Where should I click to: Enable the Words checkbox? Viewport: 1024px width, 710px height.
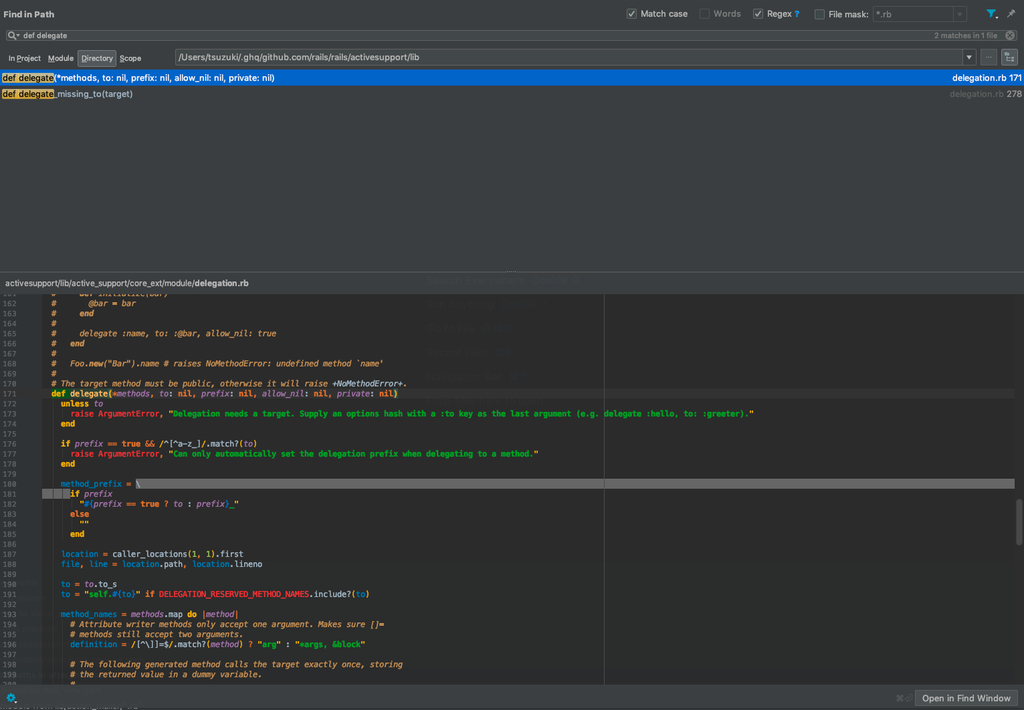pos(705,13)
